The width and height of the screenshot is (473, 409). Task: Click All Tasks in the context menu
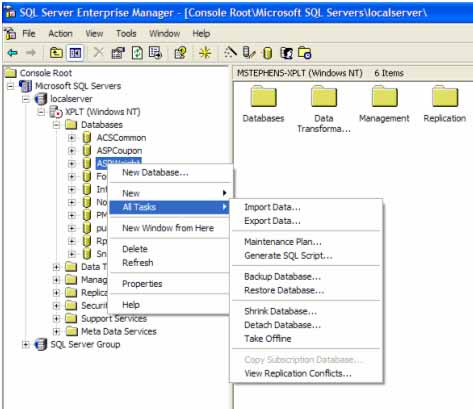point(169,207)
